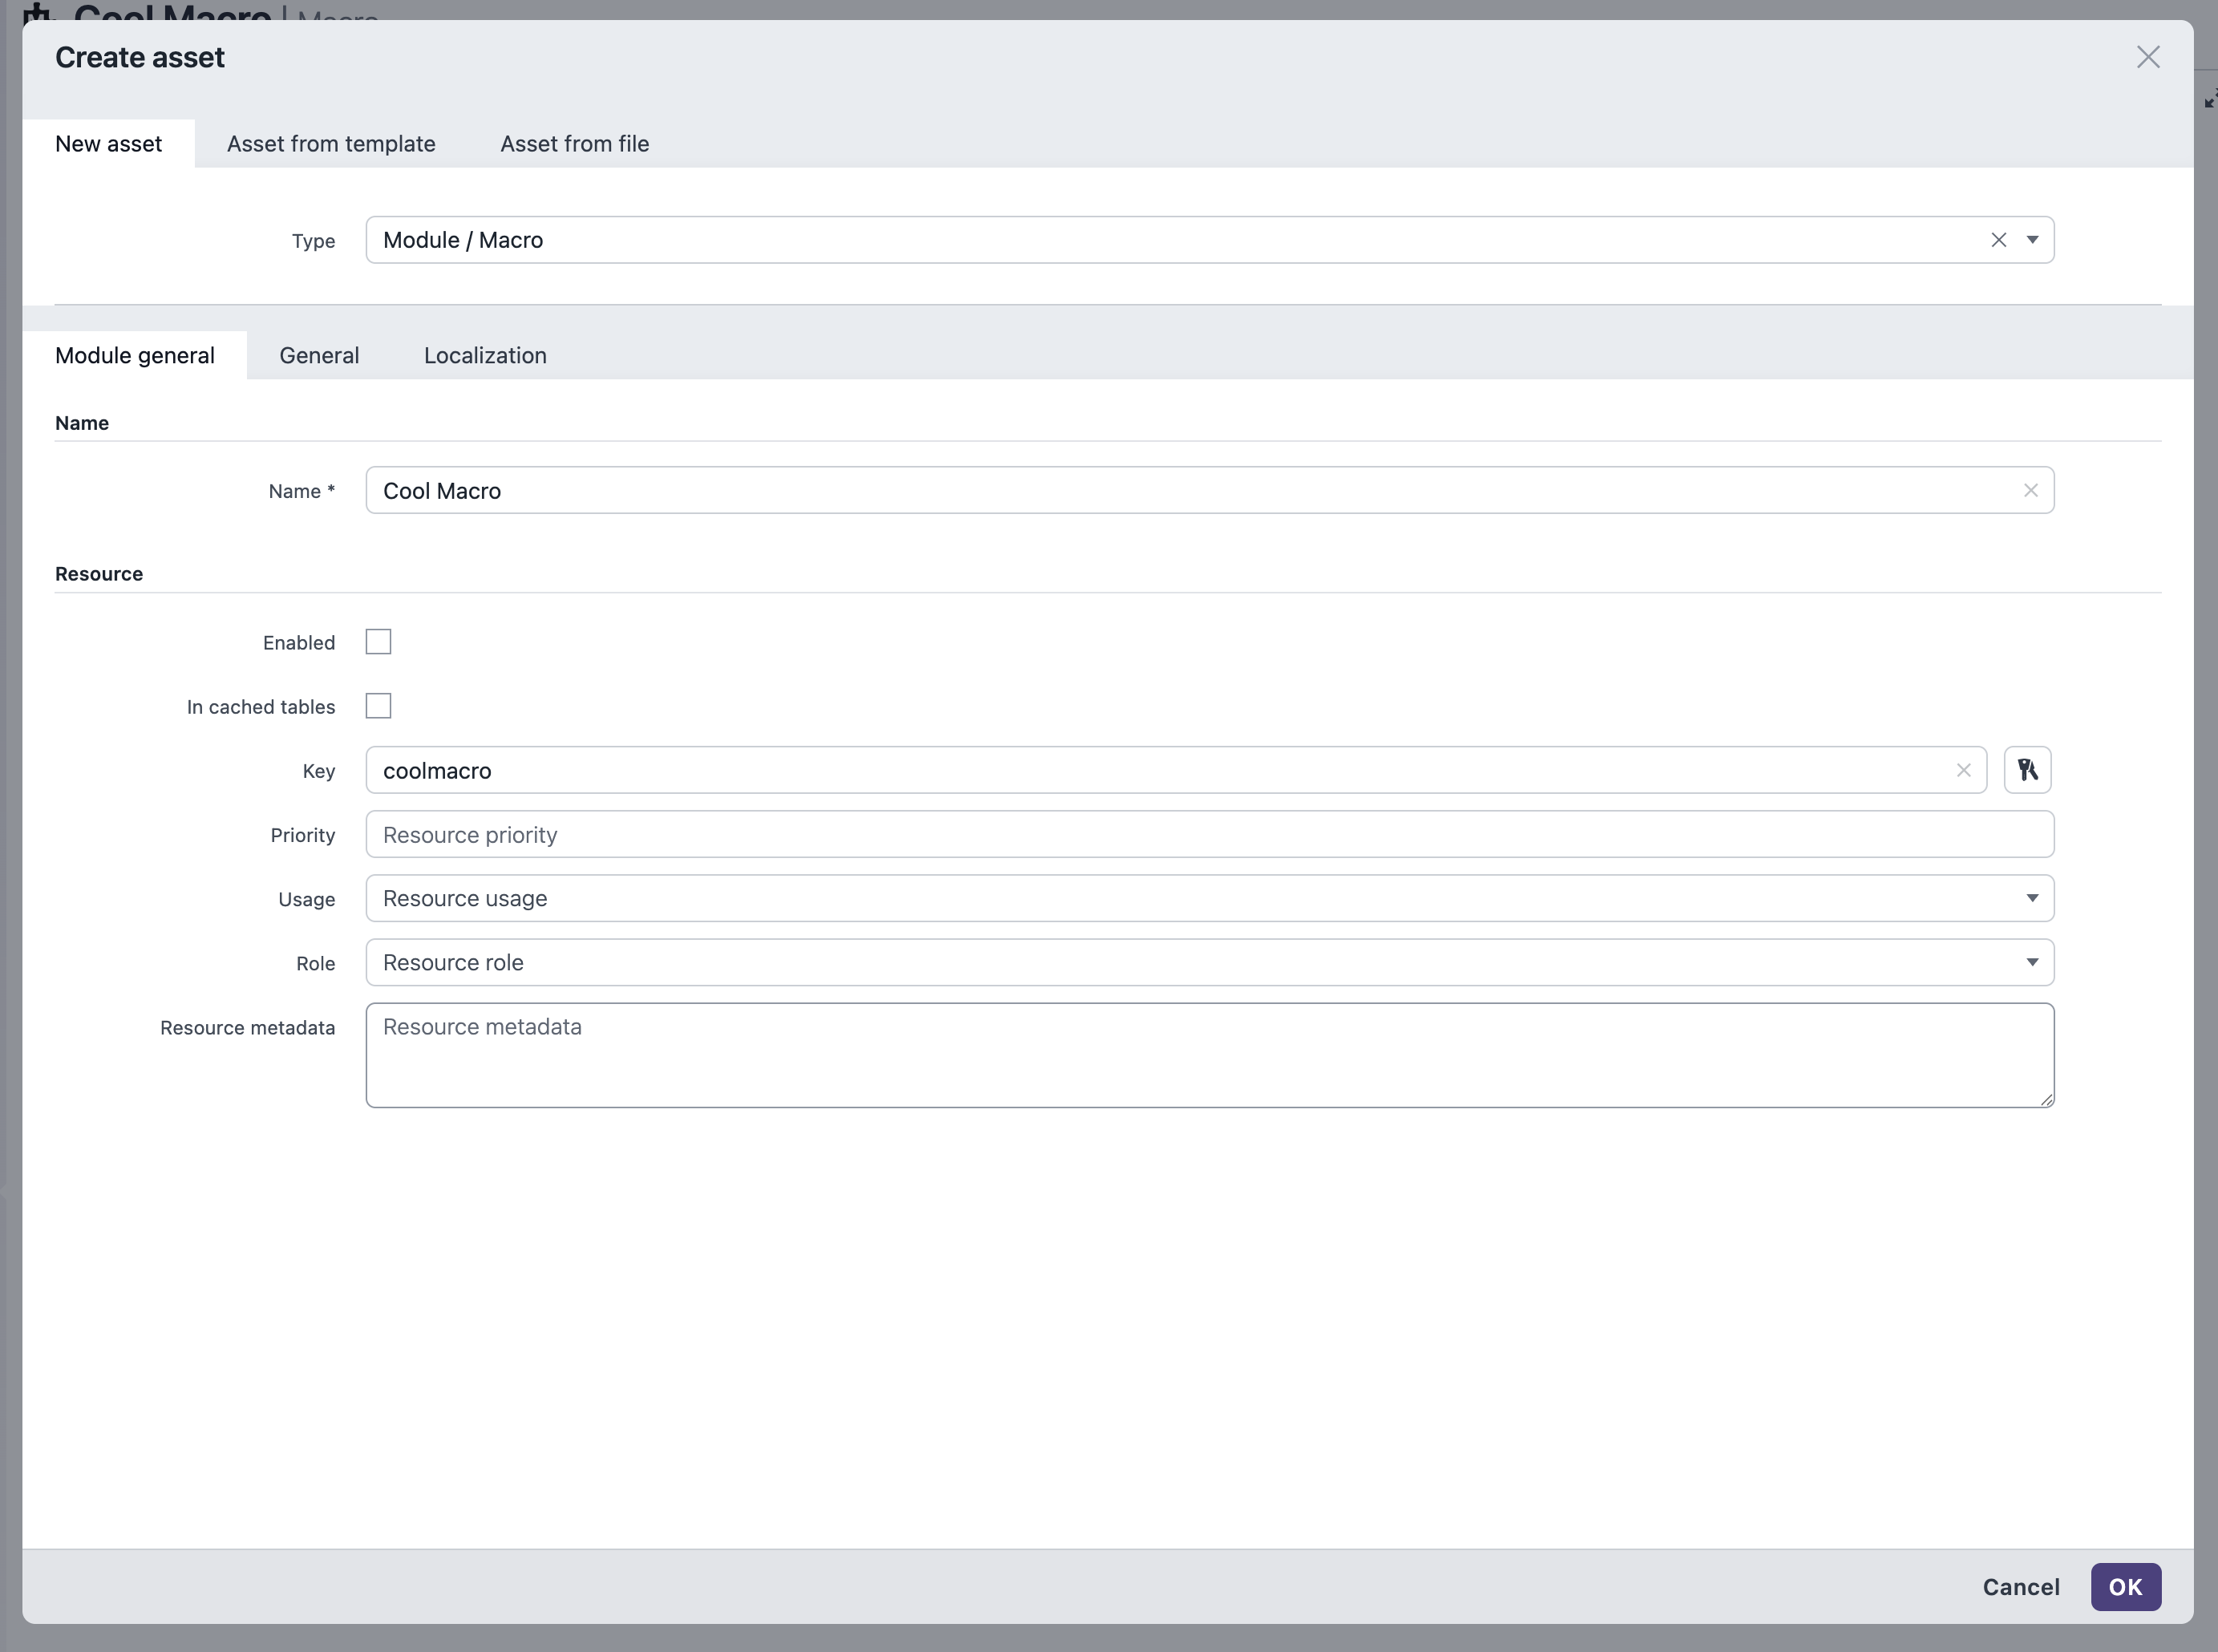Switch to the General tab
This screenshot has height=1652, width=2218.
(x=318, y=355)
